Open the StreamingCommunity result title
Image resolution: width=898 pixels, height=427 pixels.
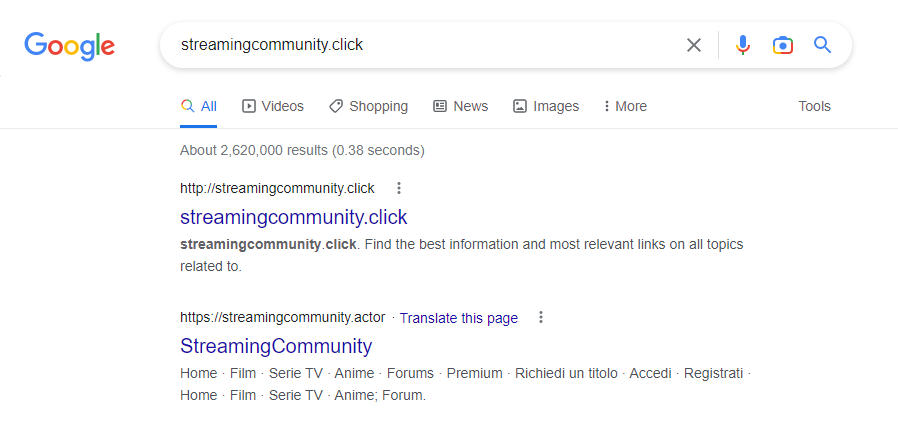[276, 346]
